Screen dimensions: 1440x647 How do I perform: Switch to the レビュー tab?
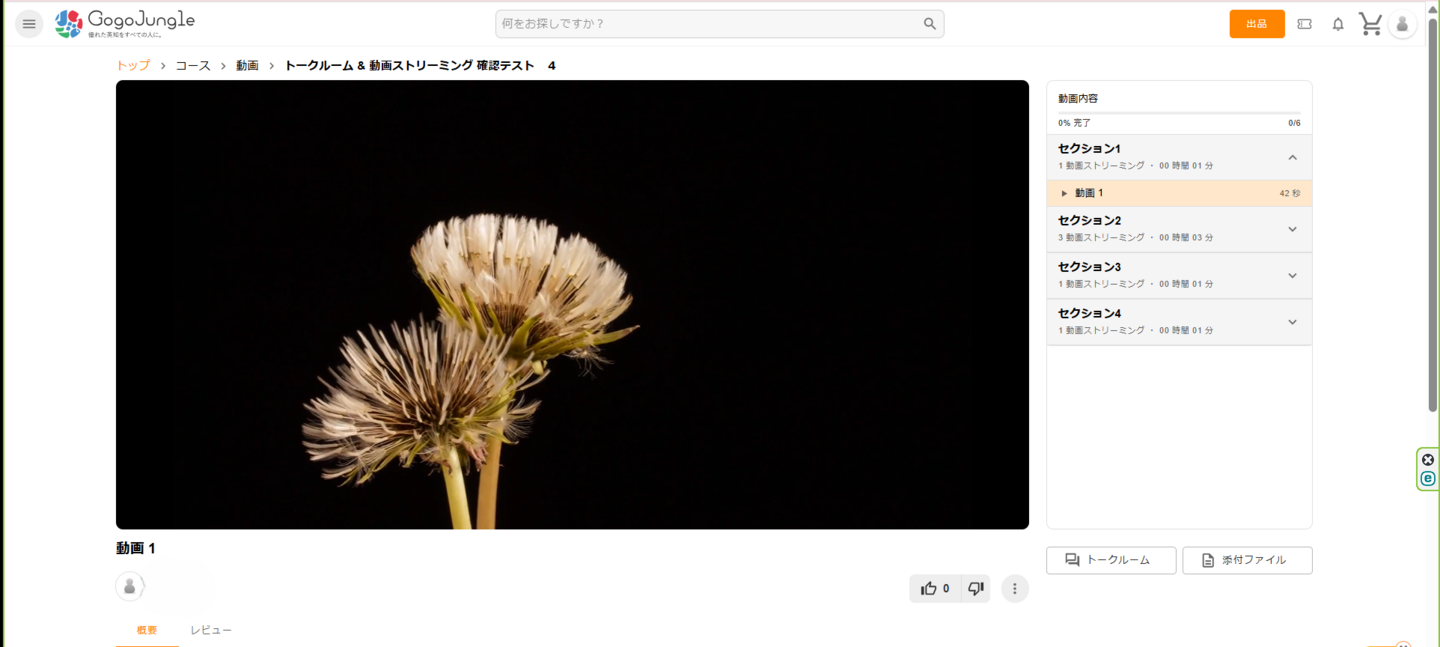211,630
